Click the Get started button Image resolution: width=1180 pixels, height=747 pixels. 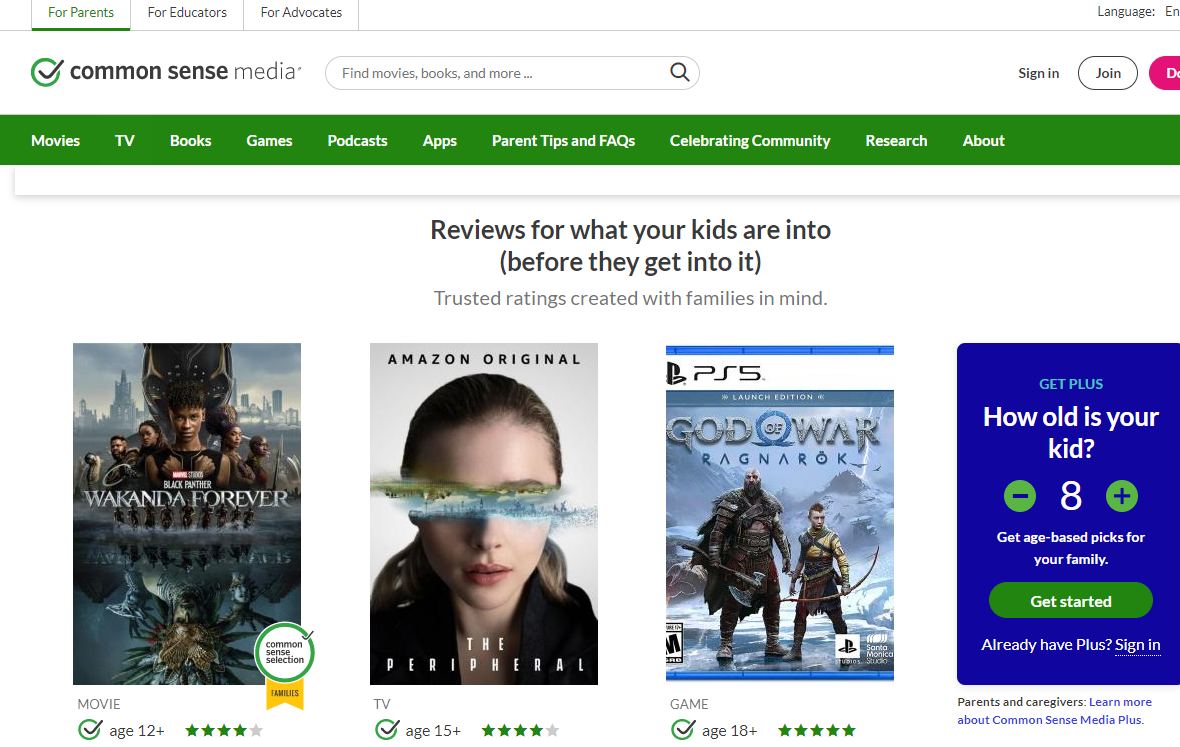(x=1071, y=600)
